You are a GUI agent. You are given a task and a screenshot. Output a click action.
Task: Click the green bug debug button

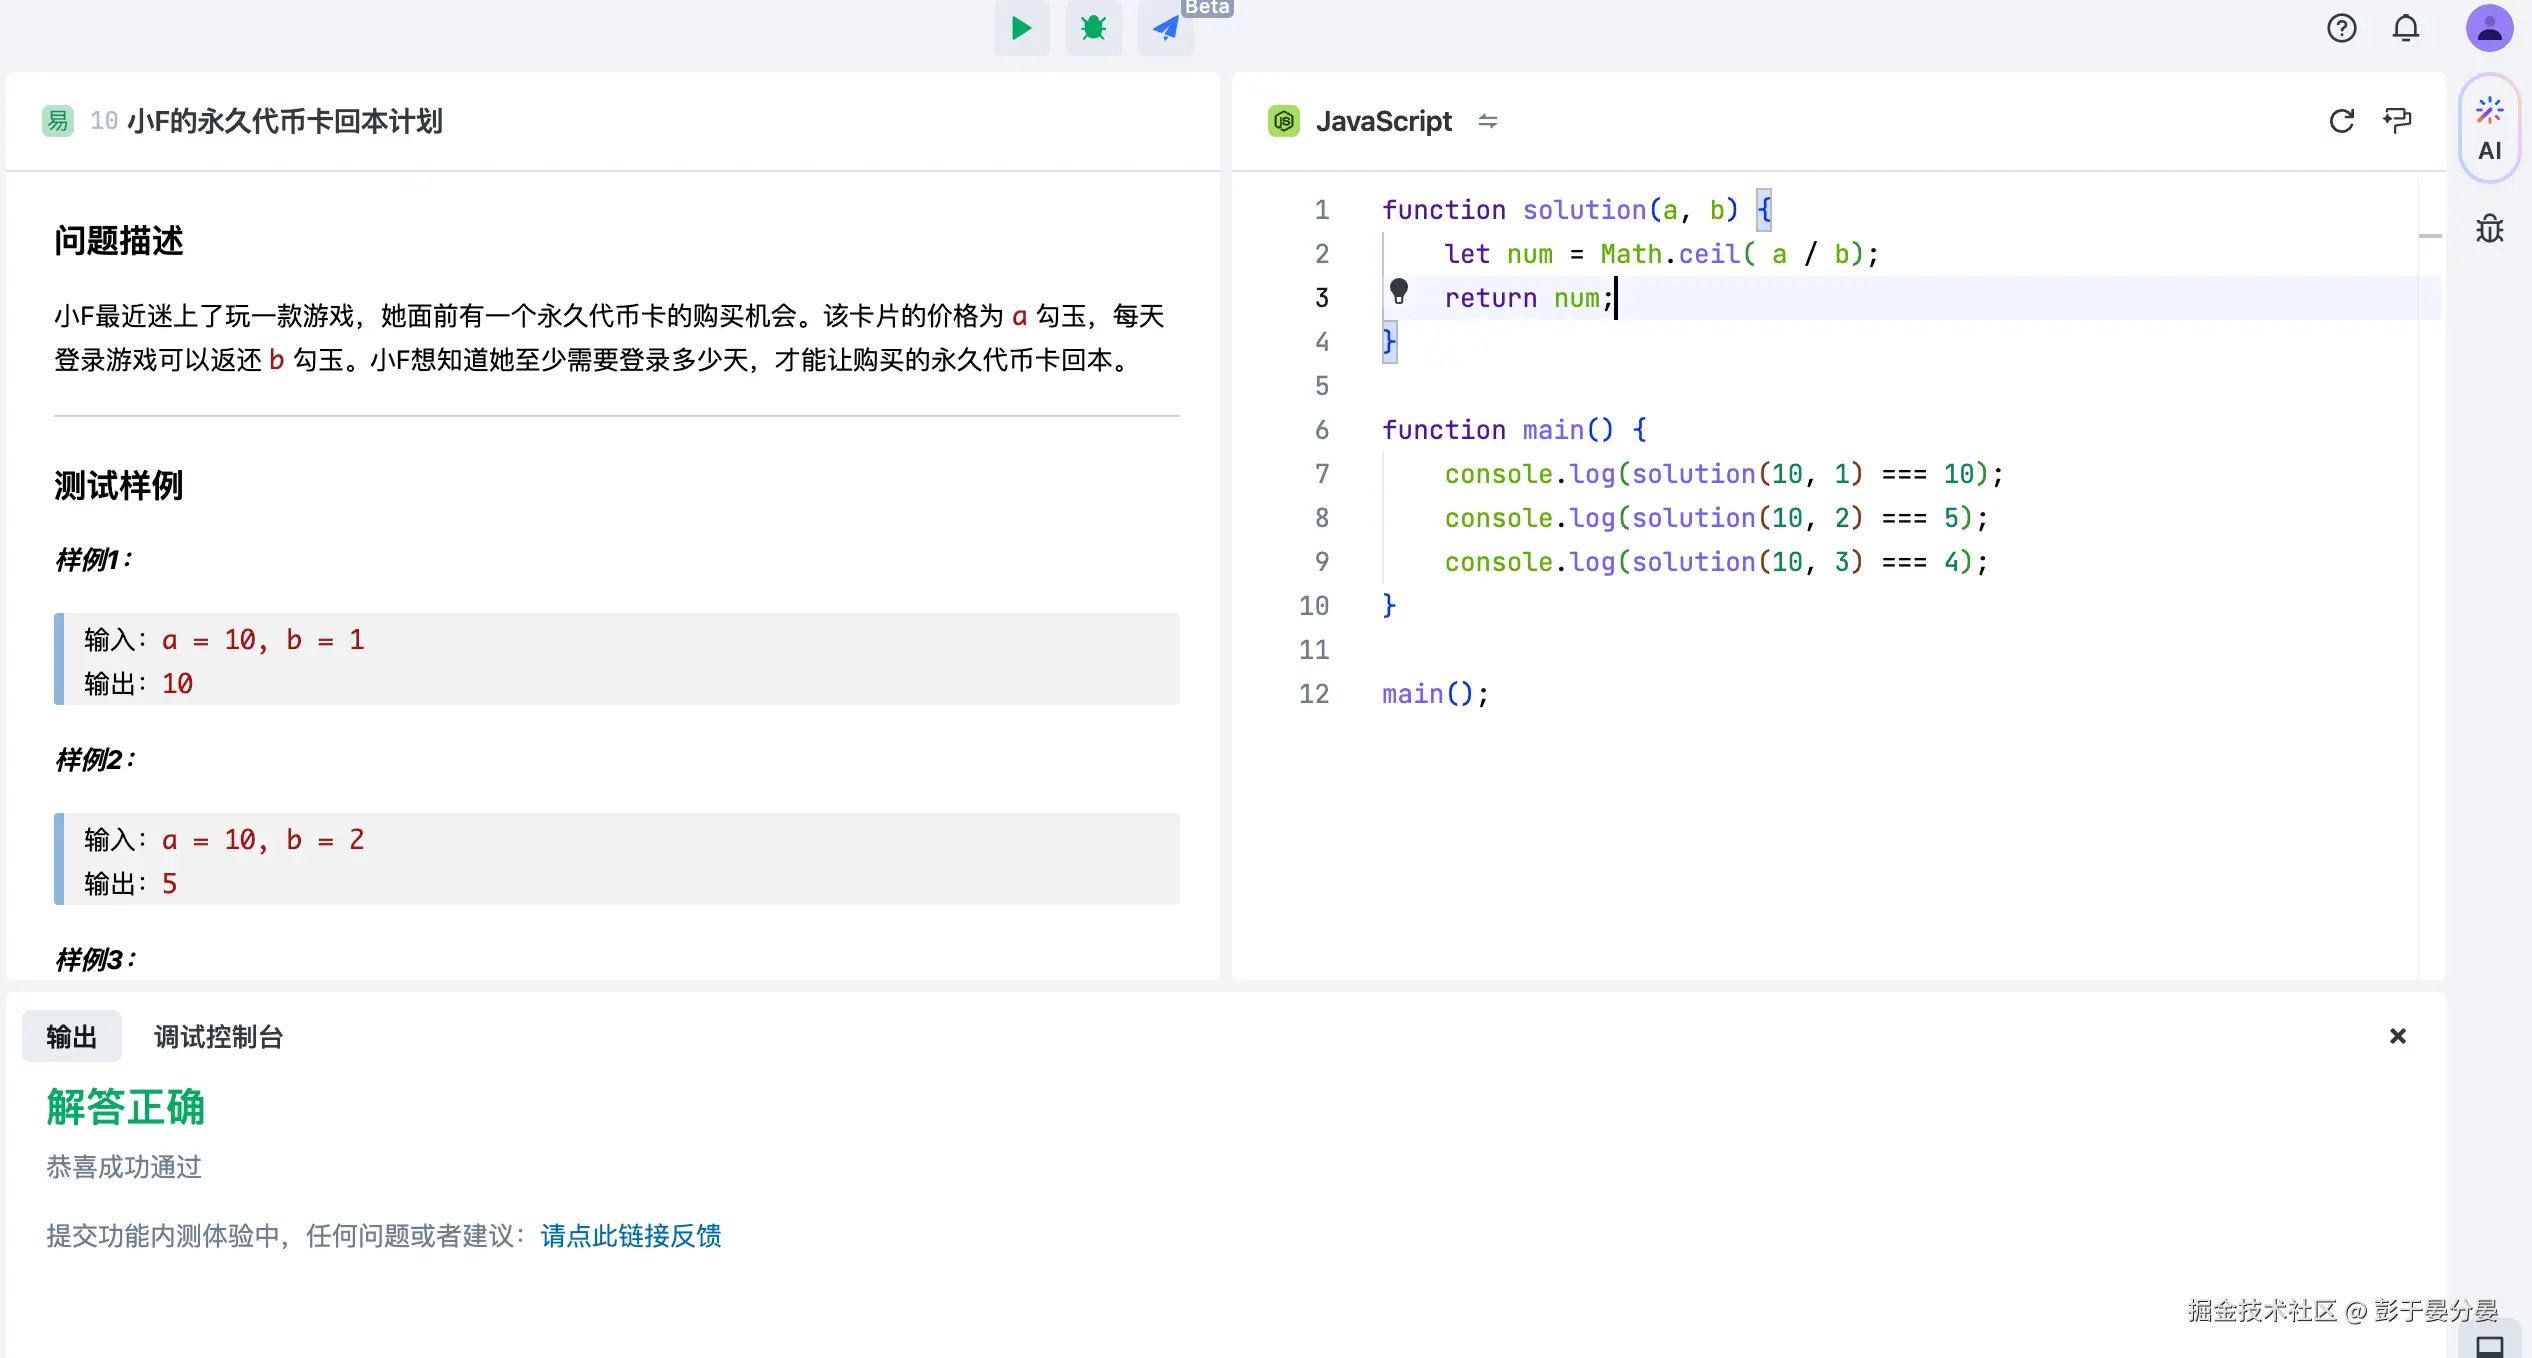(1093, 28)
